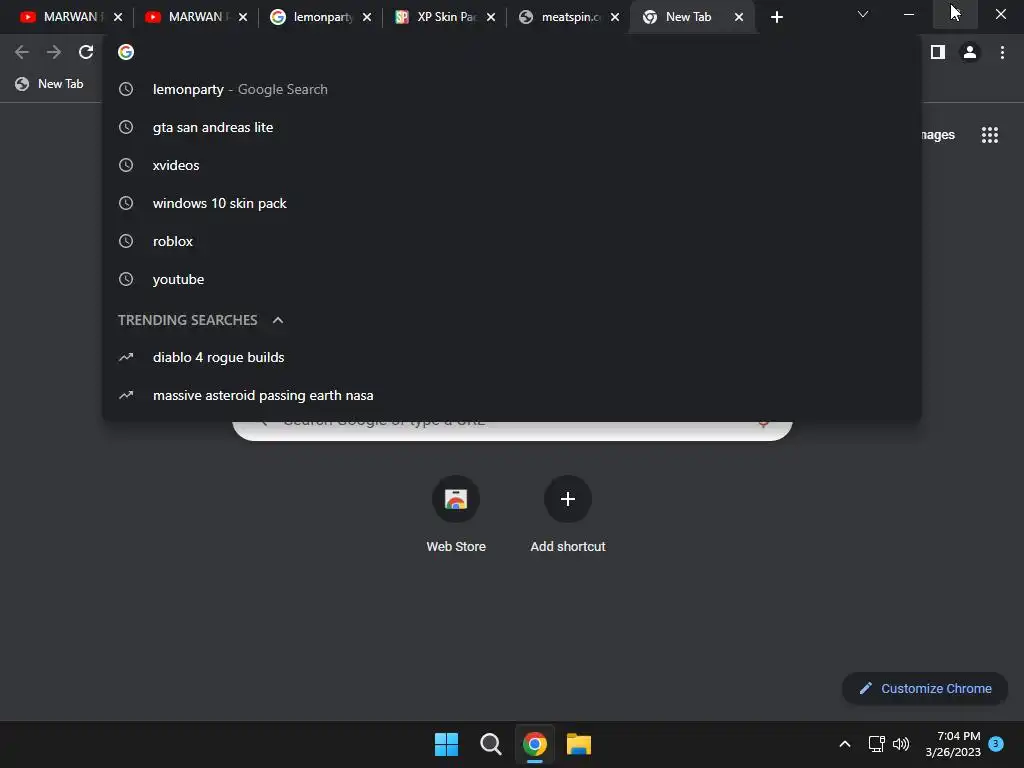Image resolution: width=1024 pixels, height=768 pixels.
Task: Switch to the first MARWAN YouTube tab
Action: point(70,17)
